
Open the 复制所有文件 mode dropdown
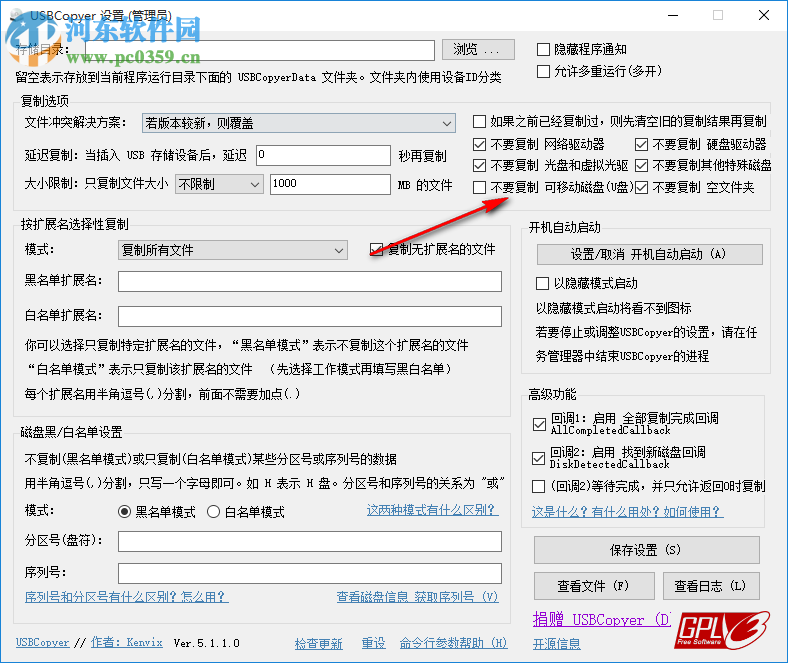click(233, 250)
